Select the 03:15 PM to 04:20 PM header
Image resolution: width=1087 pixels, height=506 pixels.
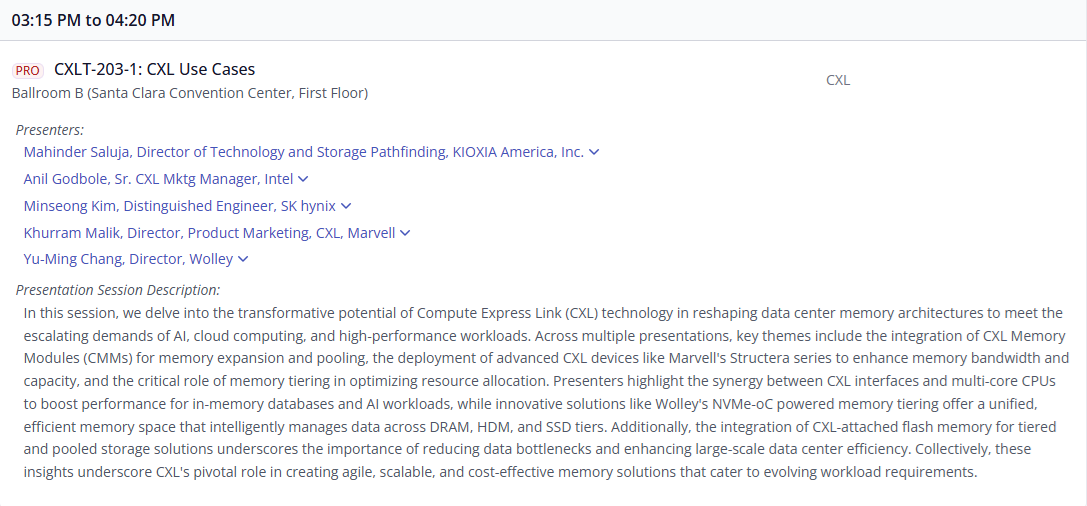point(93,20)
